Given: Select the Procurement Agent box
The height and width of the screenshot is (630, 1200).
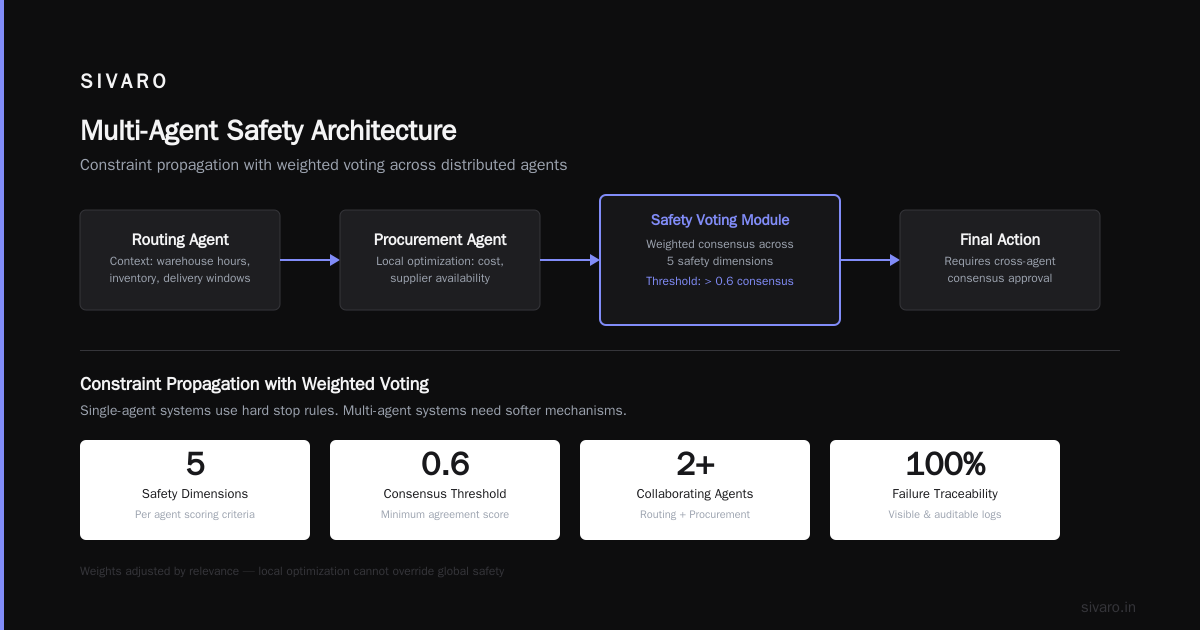Looking at the screenshot, I should 440,260.
